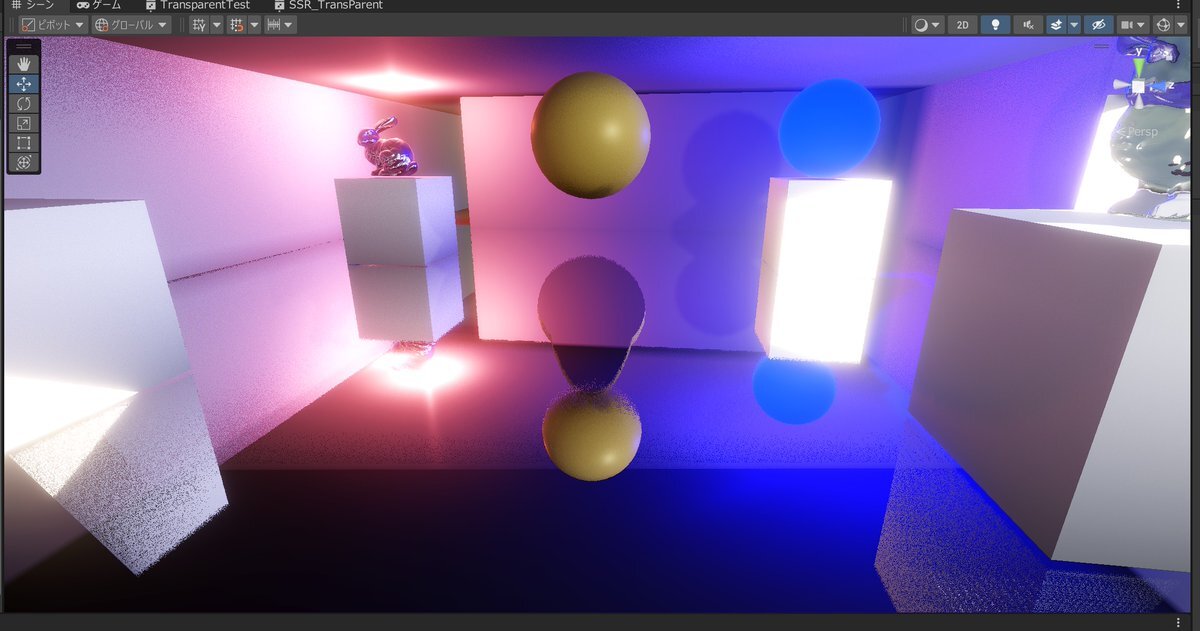This screenshot has width=1200, height=631.
Task: Select the Rect tool
Action: (x=23, y=143)
